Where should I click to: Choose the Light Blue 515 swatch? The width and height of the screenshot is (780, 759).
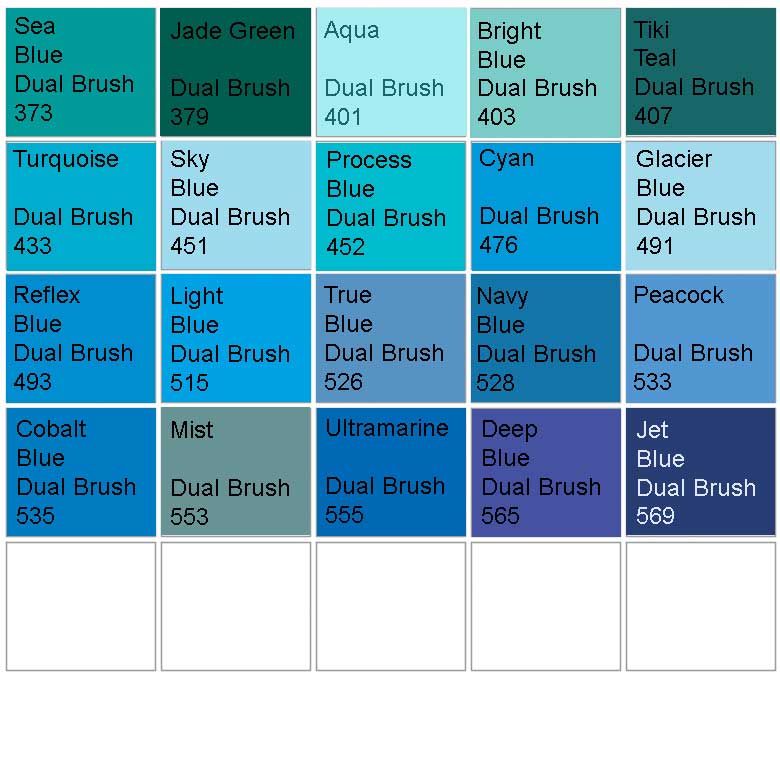click(x=236, y=339)
